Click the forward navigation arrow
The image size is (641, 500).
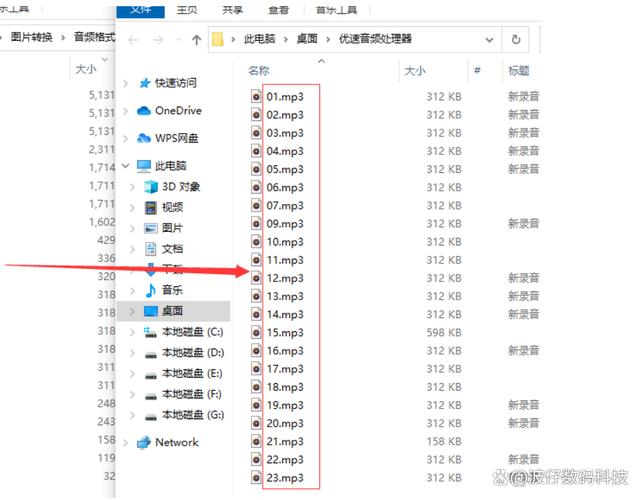(x=158, y=40)
